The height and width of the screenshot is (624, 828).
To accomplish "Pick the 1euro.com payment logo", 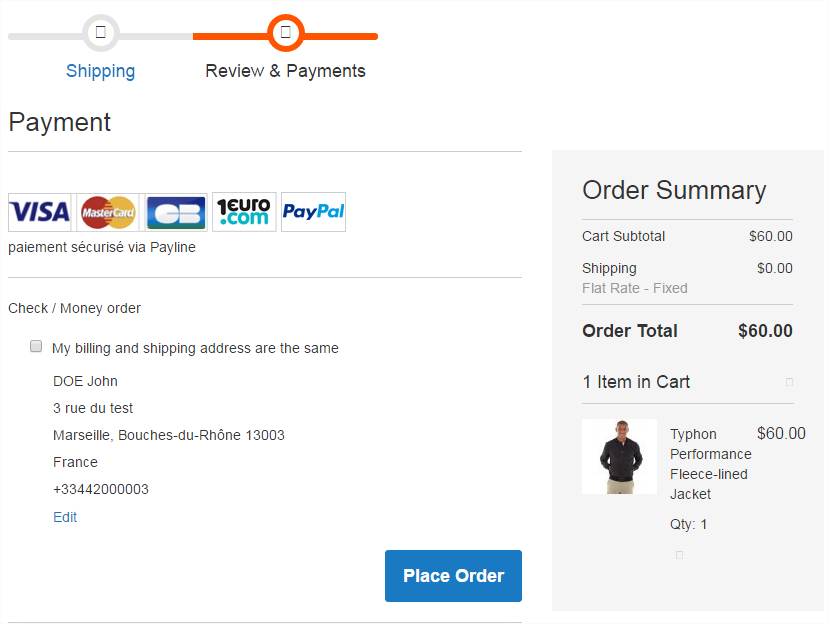I will point(244,212).
